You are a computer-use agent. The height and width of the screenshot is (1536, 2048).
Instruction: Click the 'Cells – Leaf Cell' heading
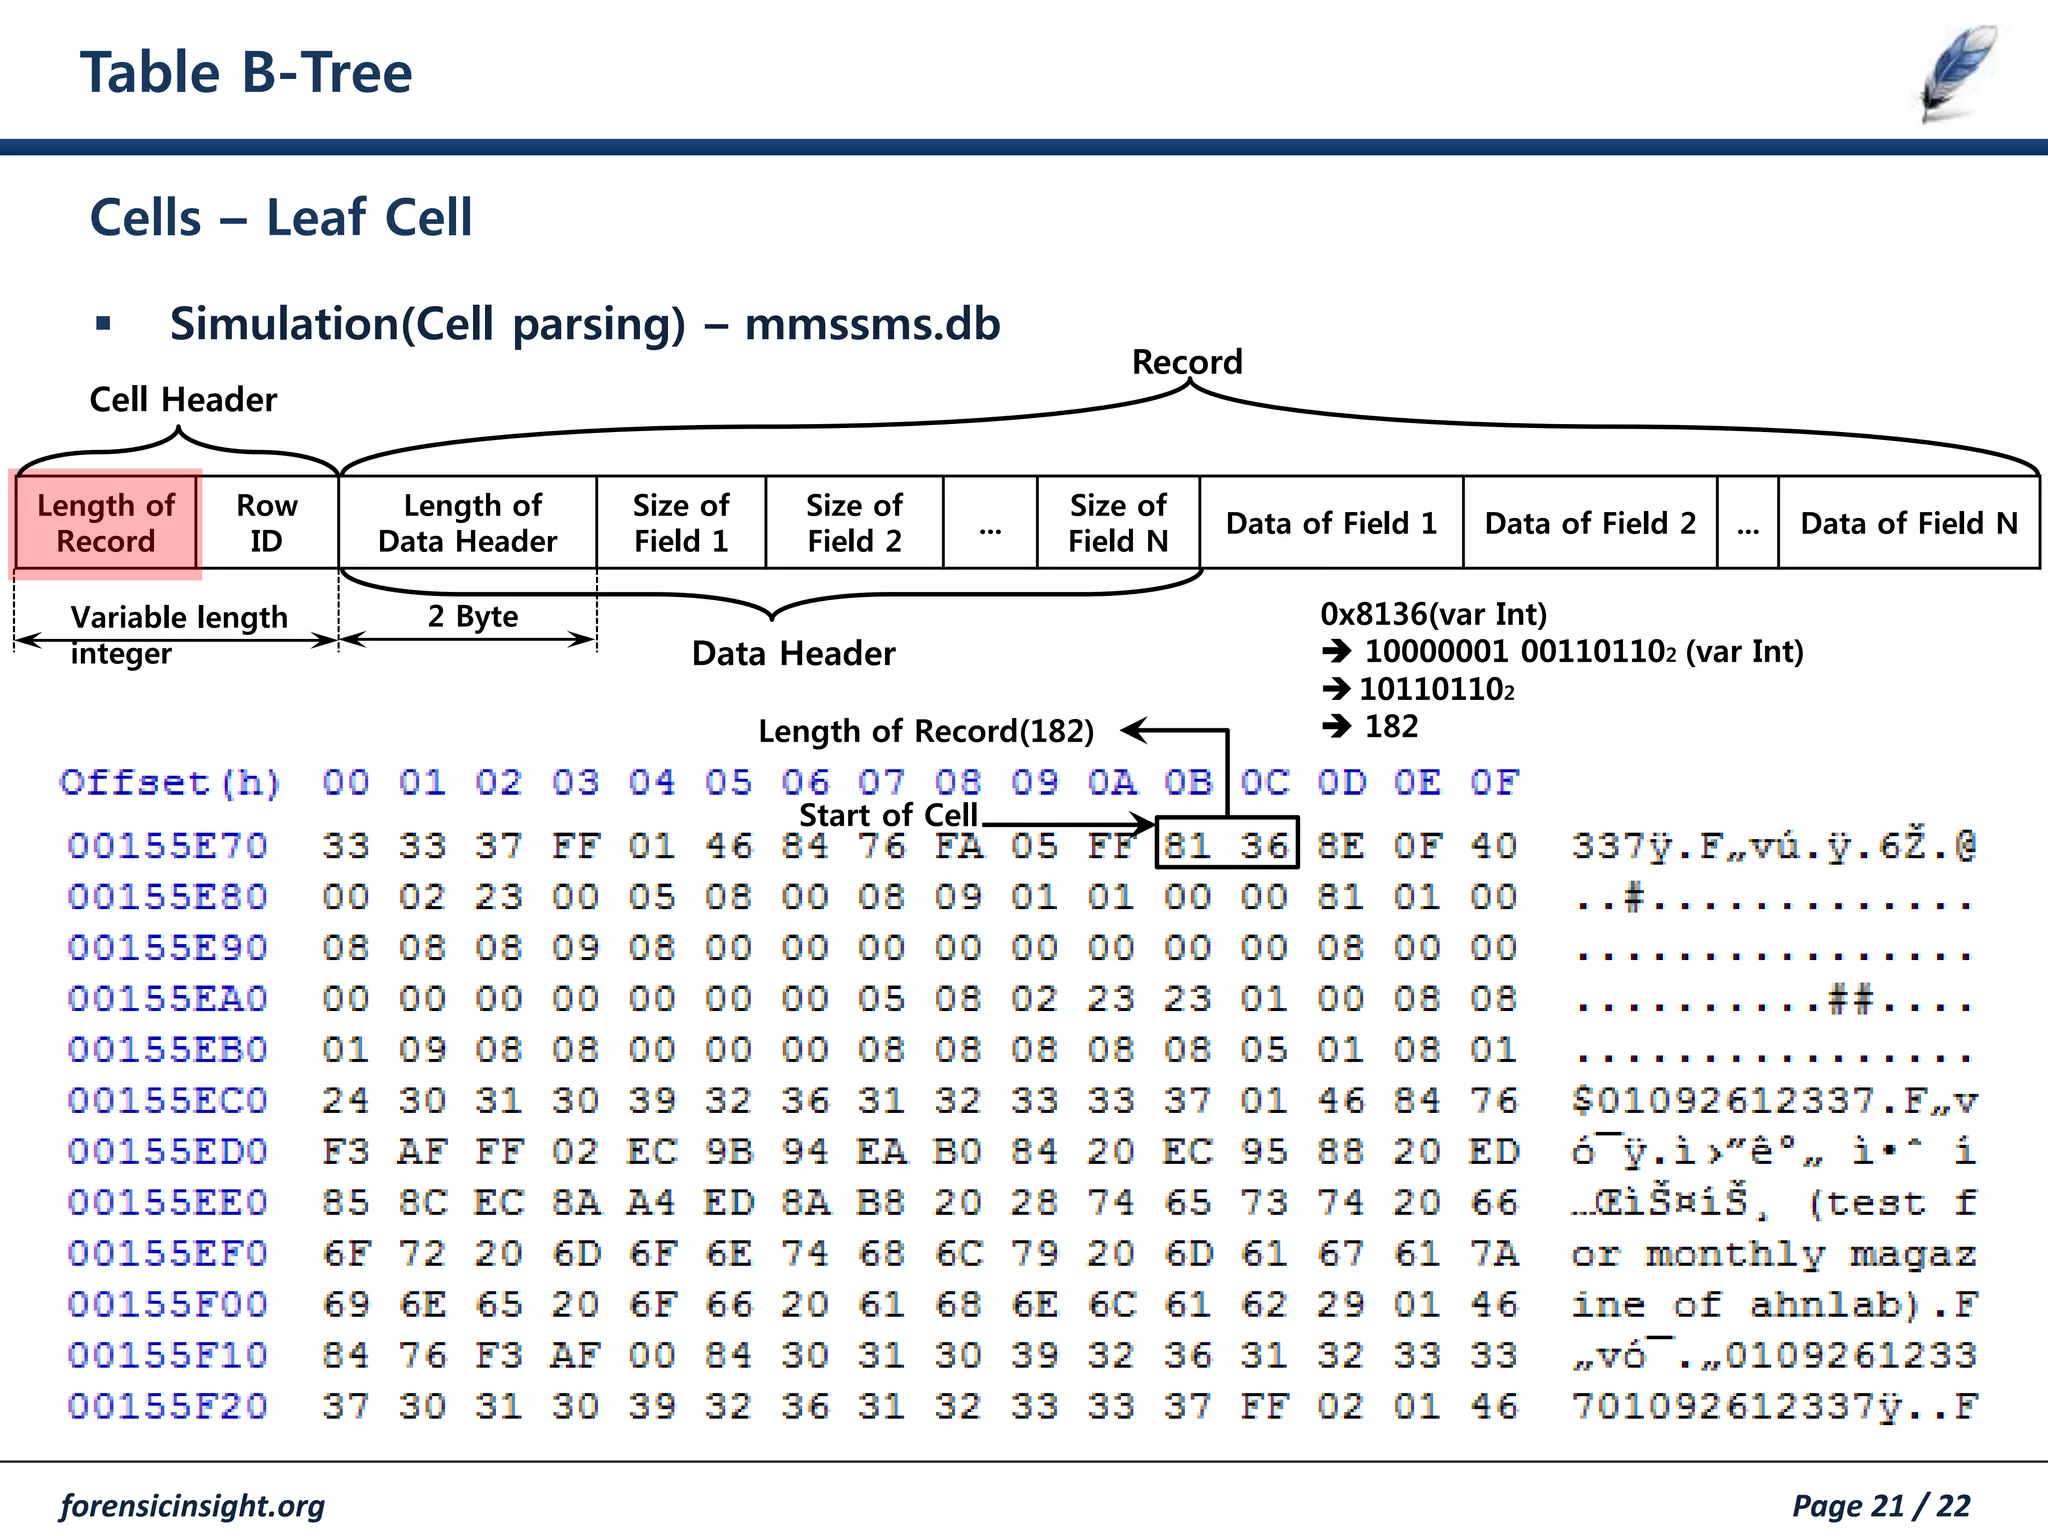(281, 217)
